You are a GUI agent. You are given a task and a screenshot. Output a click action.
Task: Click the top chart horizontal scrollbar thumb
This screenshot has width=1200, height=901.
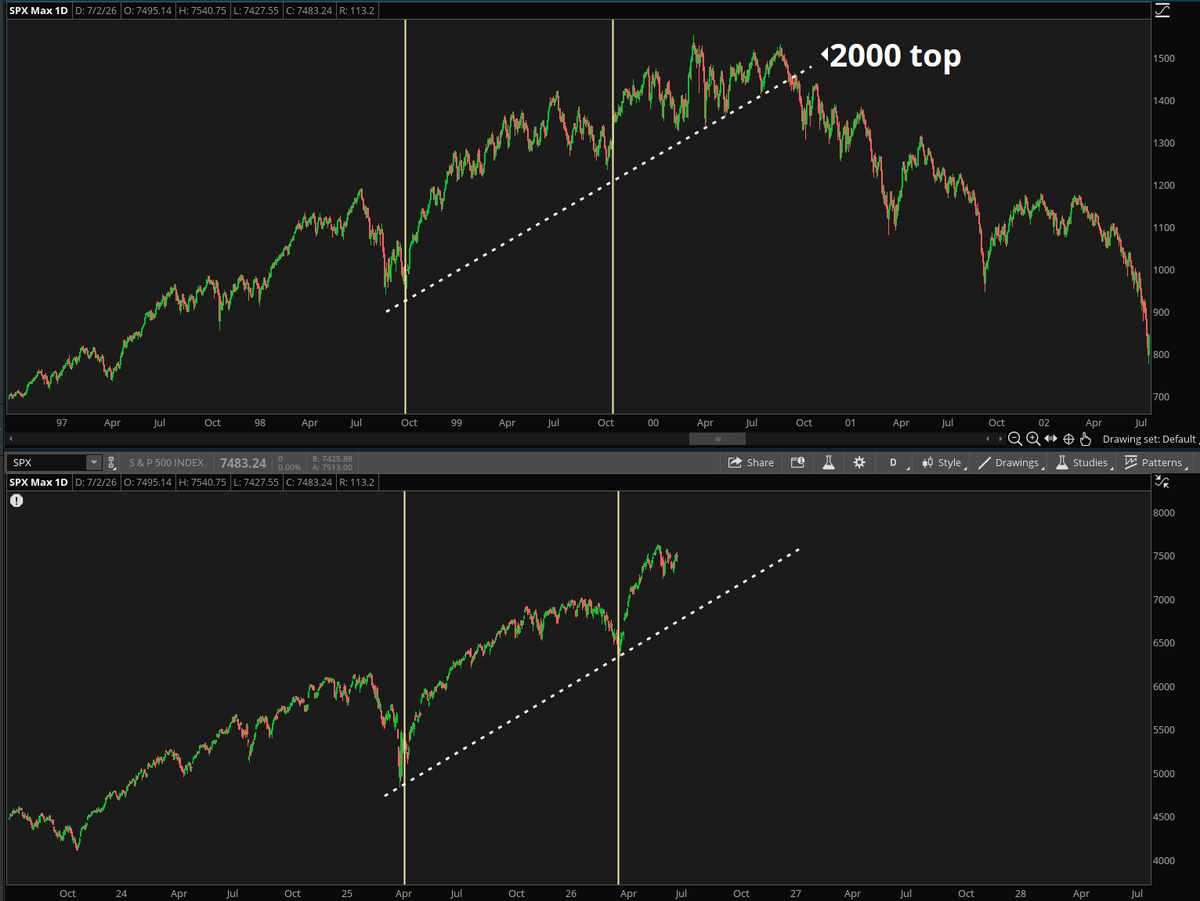pos(716,439)
